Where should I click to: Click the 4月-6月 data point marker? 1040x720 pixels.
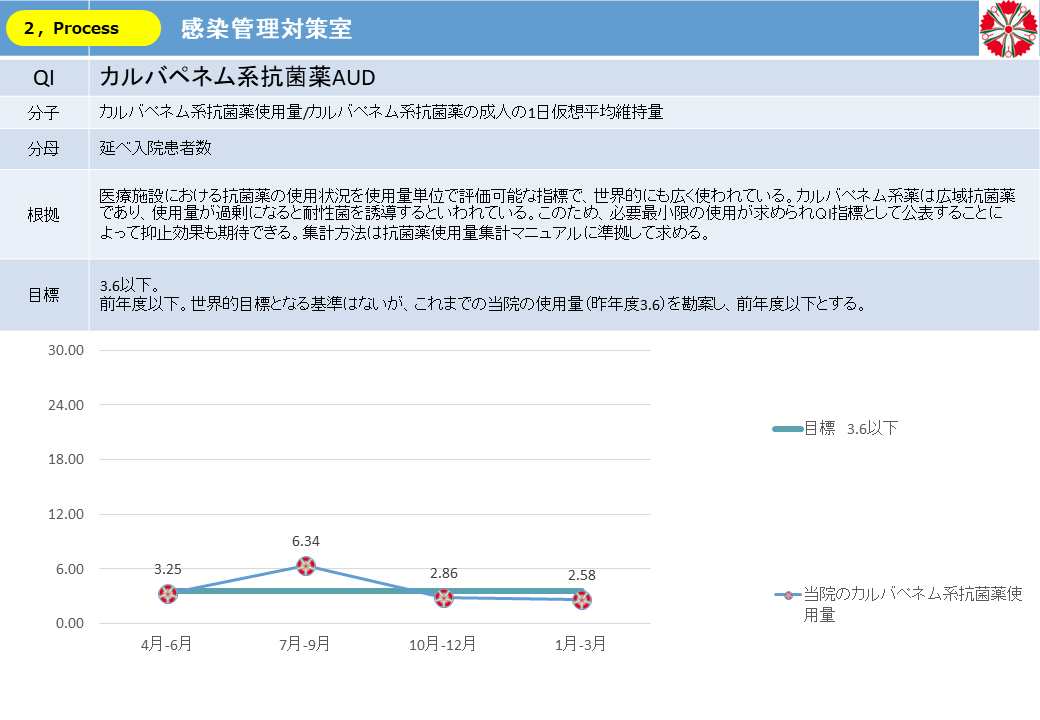pos(168,593)
